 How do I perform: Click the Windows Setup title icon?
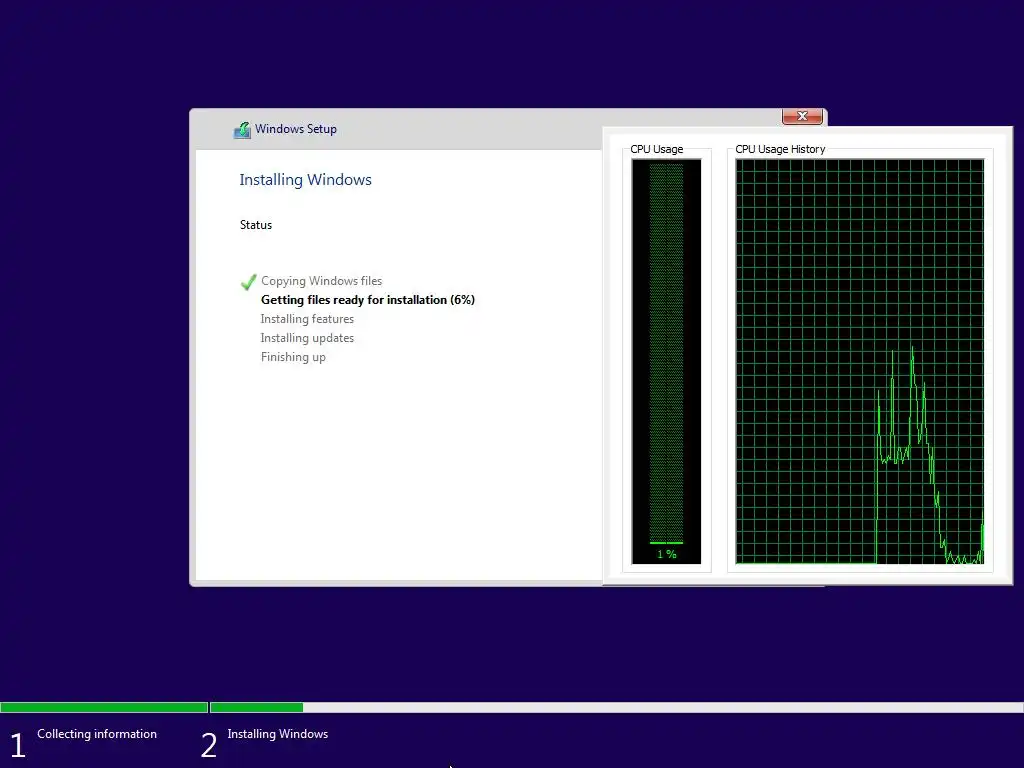click(x=242, y=129)
